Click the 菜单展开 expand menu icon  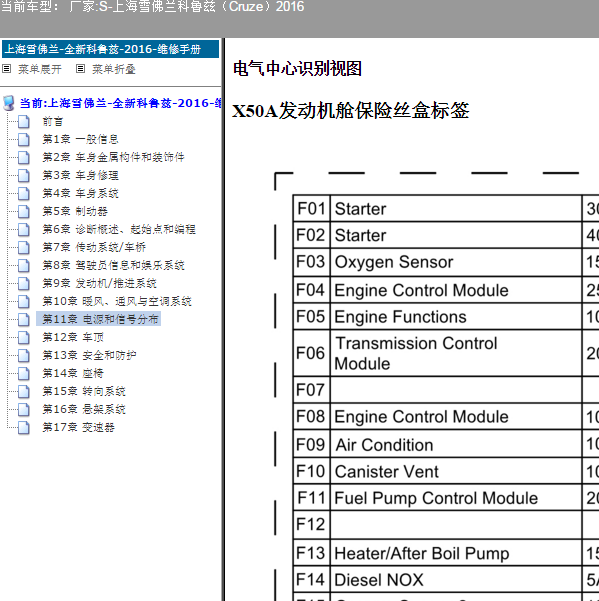coord(7,69)
